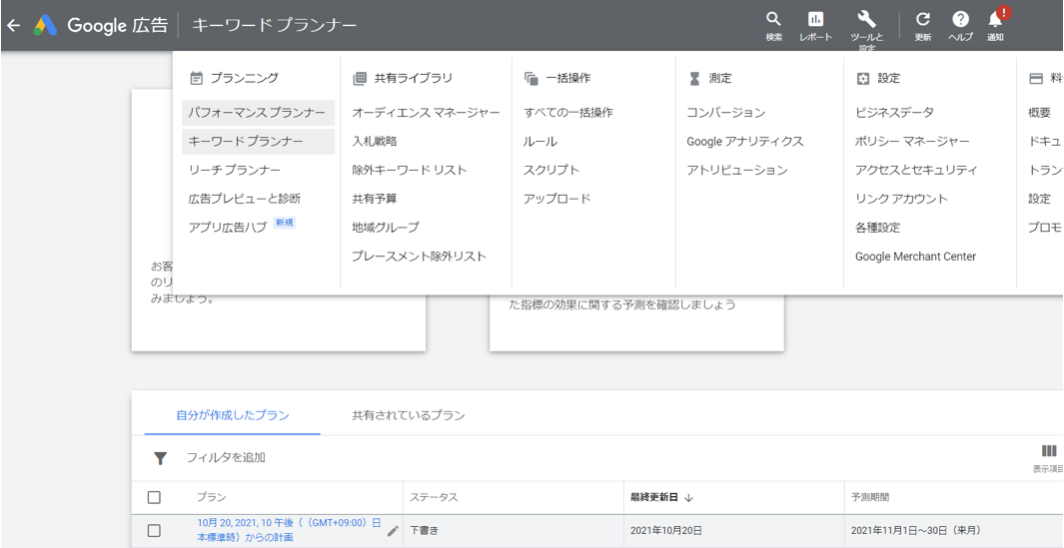Click the pencil edit icon on plan row
Screen dimensions: 1064x548
click(x=393, y=531)
